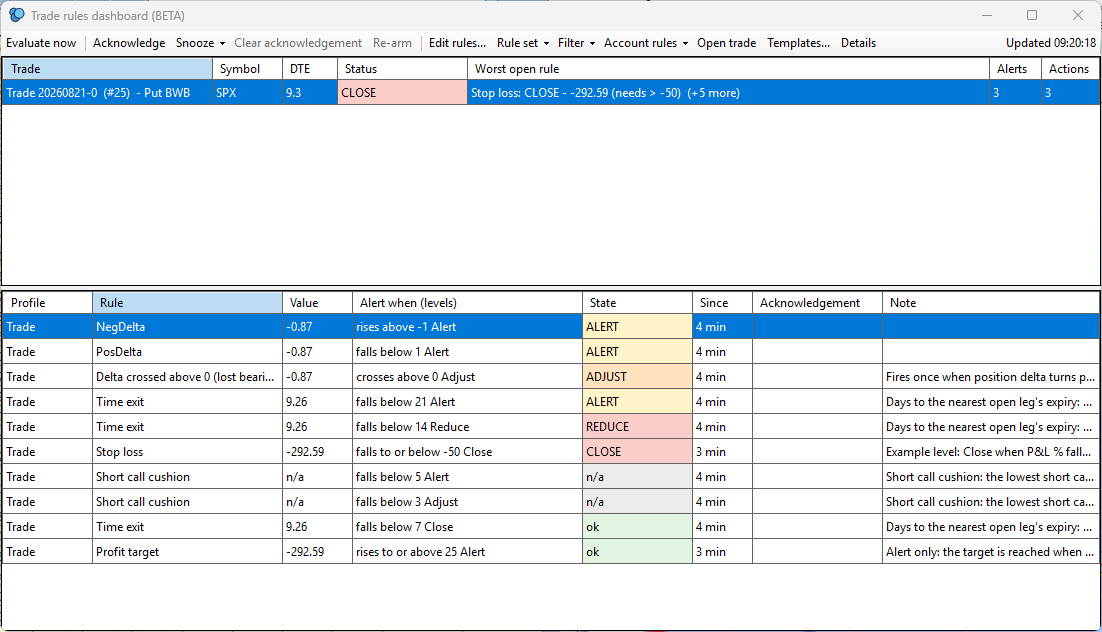This screenshot has width=1102, height=632.
Task: Click 'falls to or below -50 Close' cell
Action: 467,452
